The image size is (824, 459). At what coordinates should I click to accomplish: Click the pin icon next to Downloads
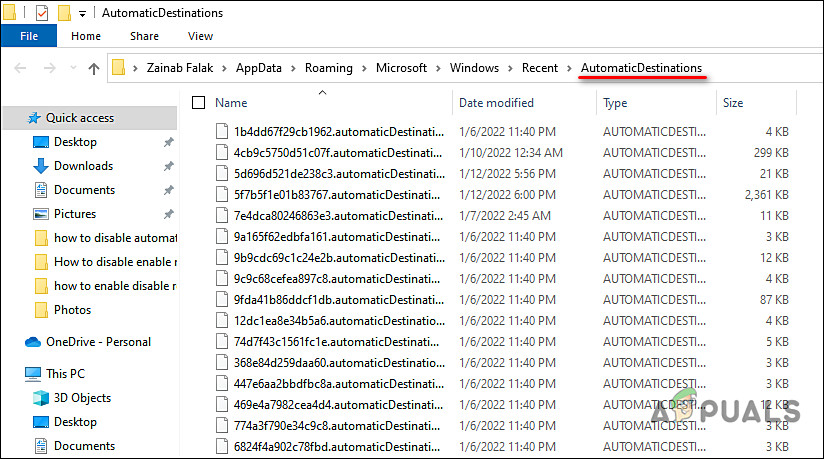click(x=168, y=166)
